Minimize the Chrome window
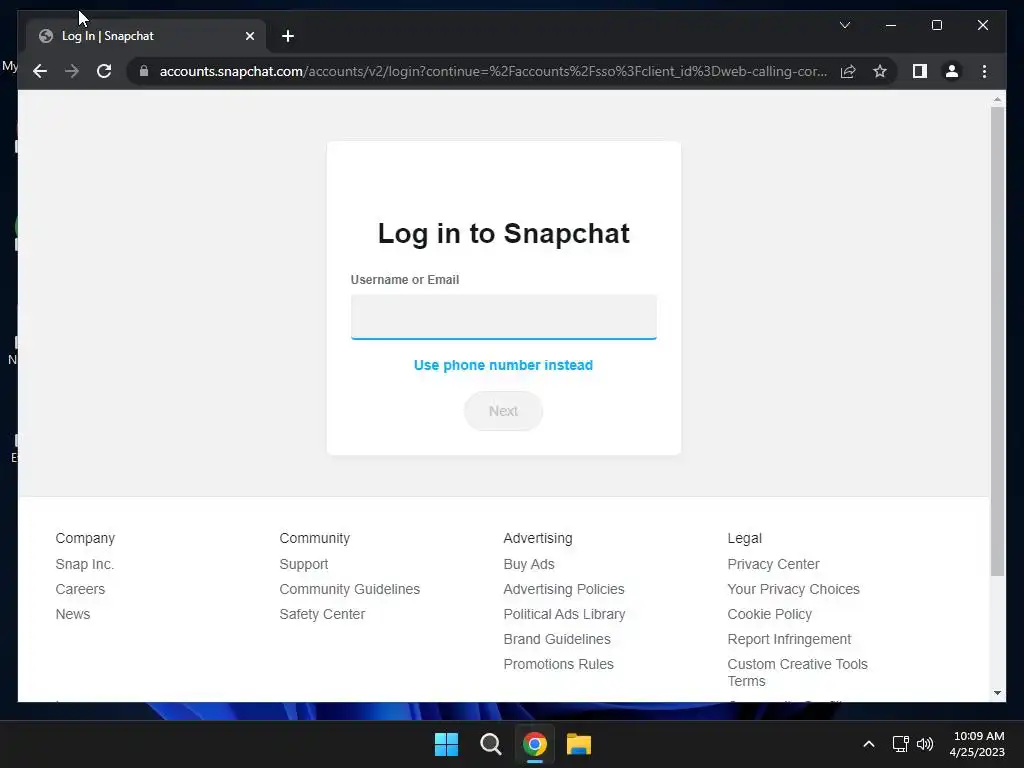The image size is (1024, 768). [x=891, y=25]
